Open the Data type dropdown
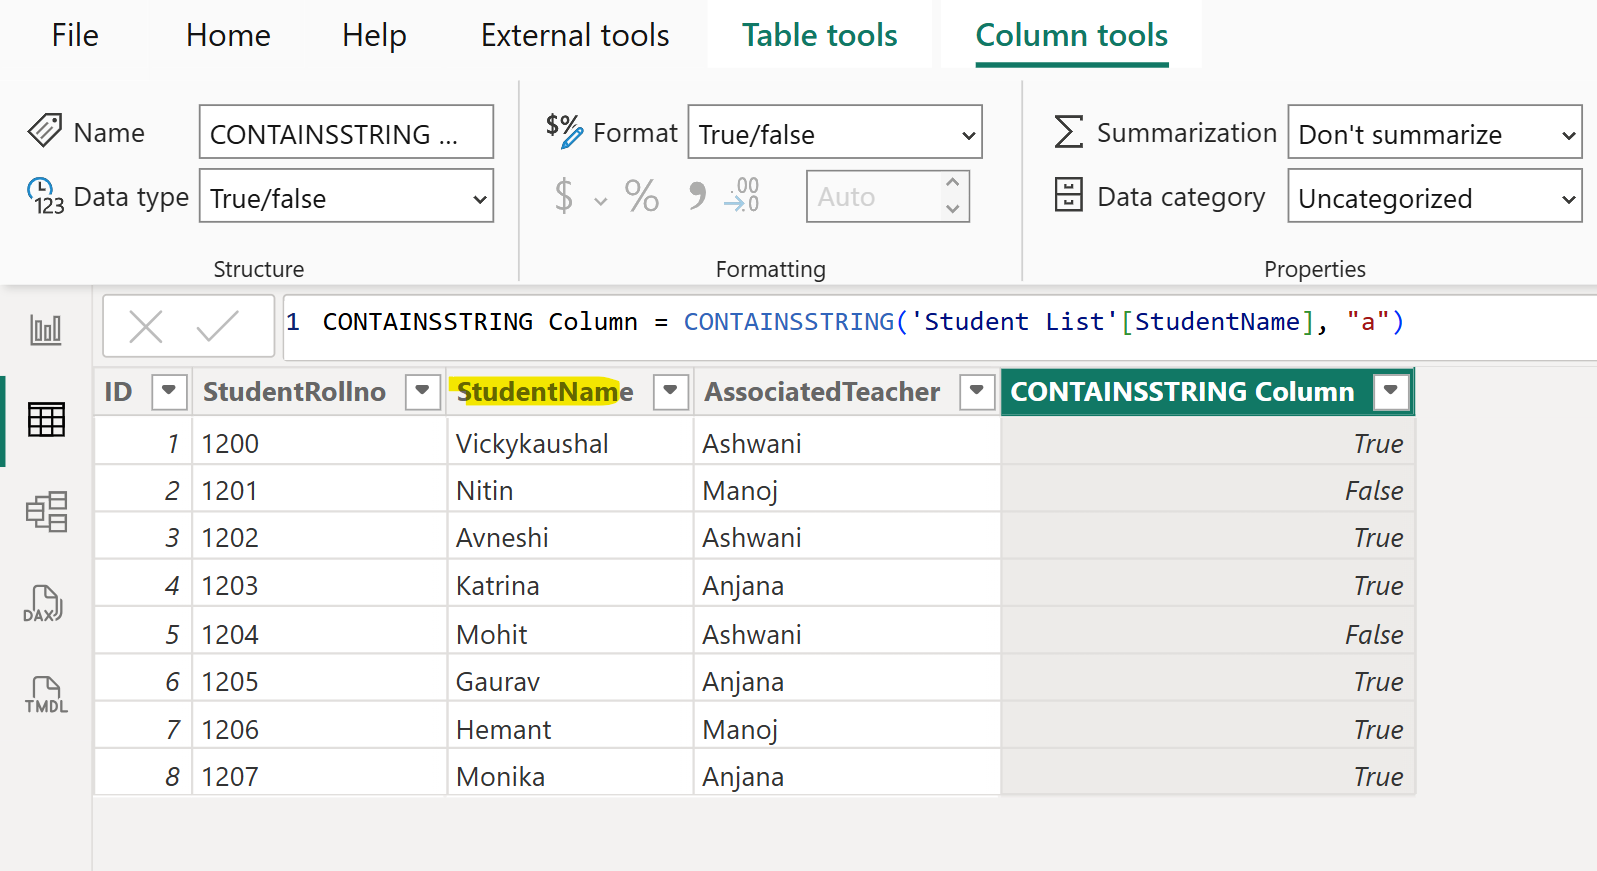1597x871 pixels. click(346, 197)
